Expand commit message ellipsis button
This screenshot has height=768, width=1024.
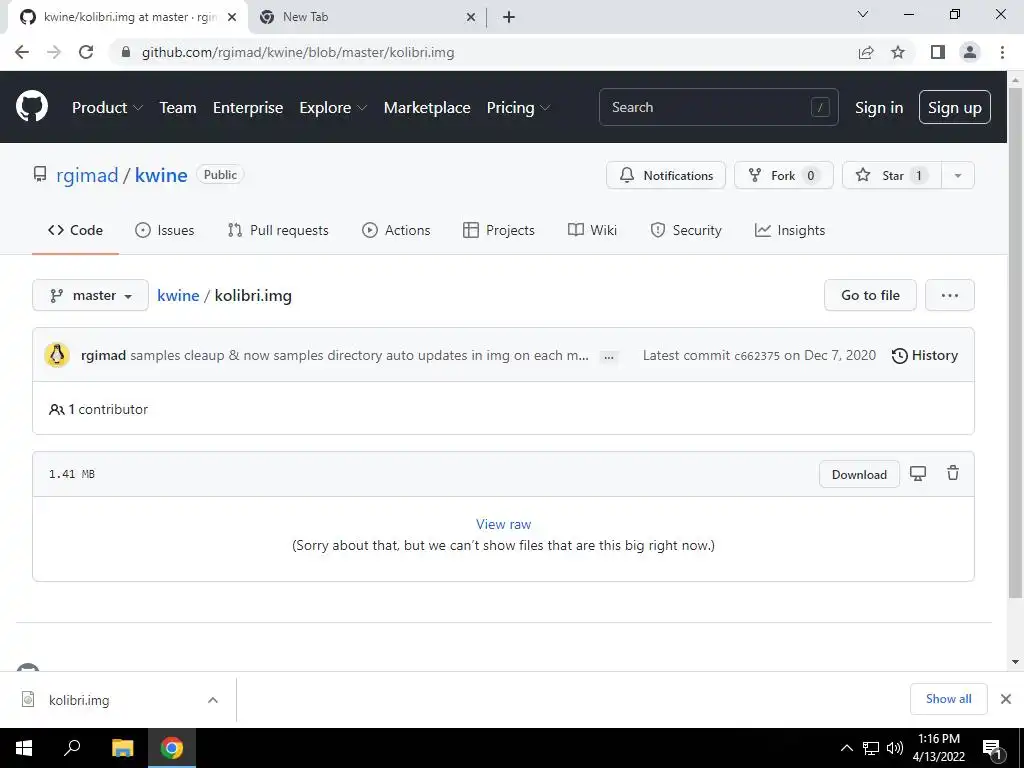point(609,357)
